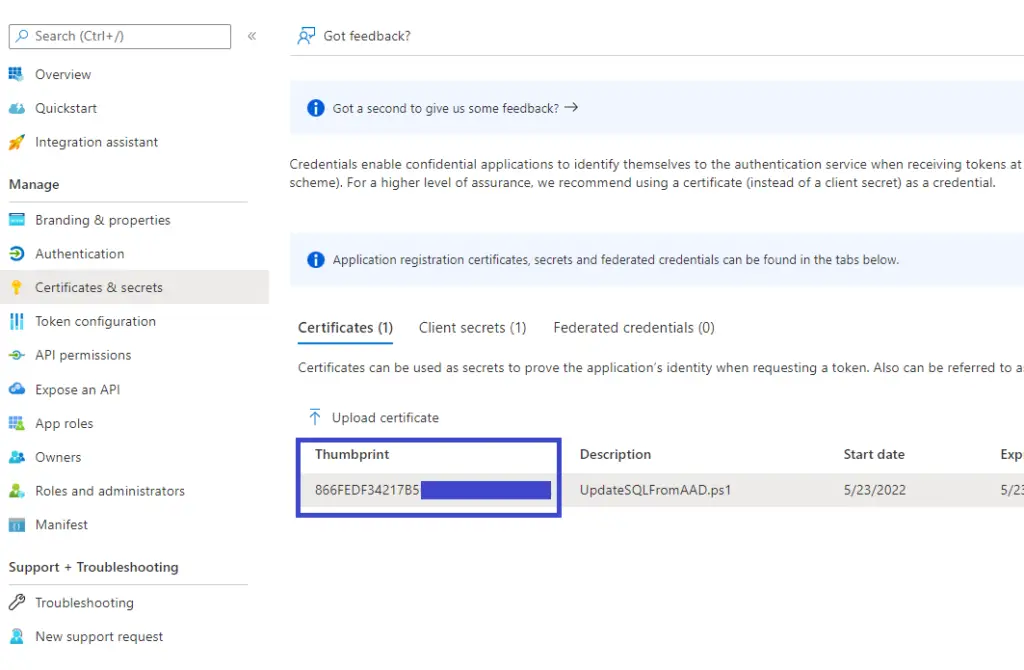Click the Overview grid icon
Screen dimensions: 1024x670
pos(16,74)
